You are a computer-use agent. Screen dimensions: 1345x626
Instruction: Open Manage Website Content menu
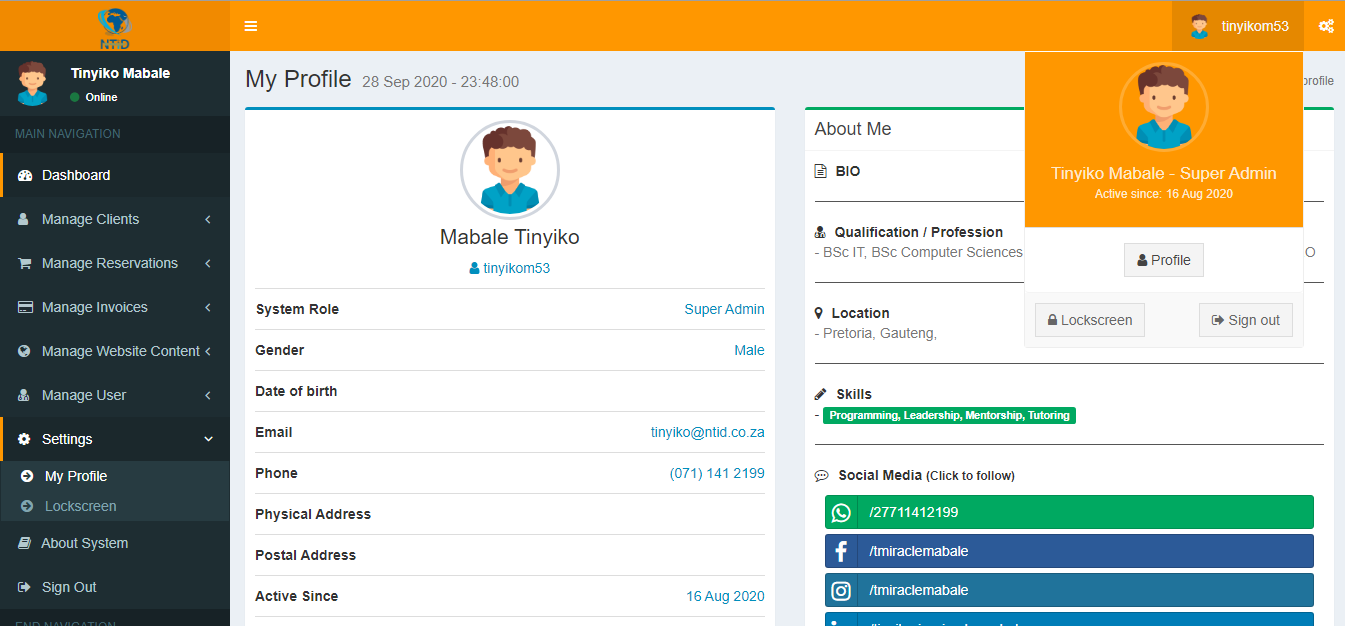click(x=115, y=351)
